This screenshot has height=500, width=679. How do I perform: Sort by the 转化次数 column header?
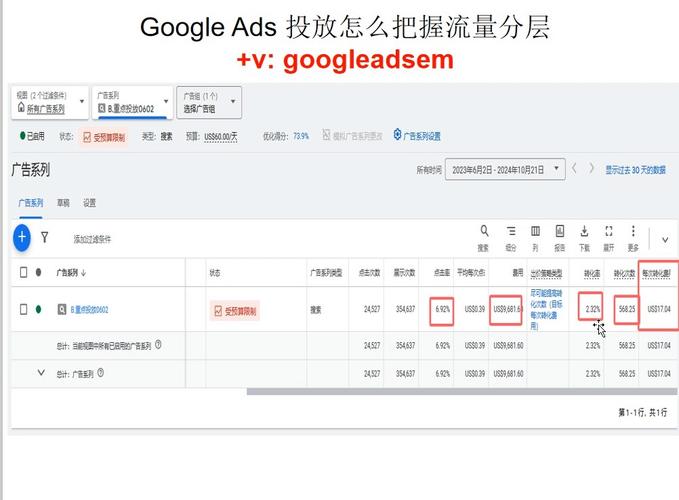624,273
